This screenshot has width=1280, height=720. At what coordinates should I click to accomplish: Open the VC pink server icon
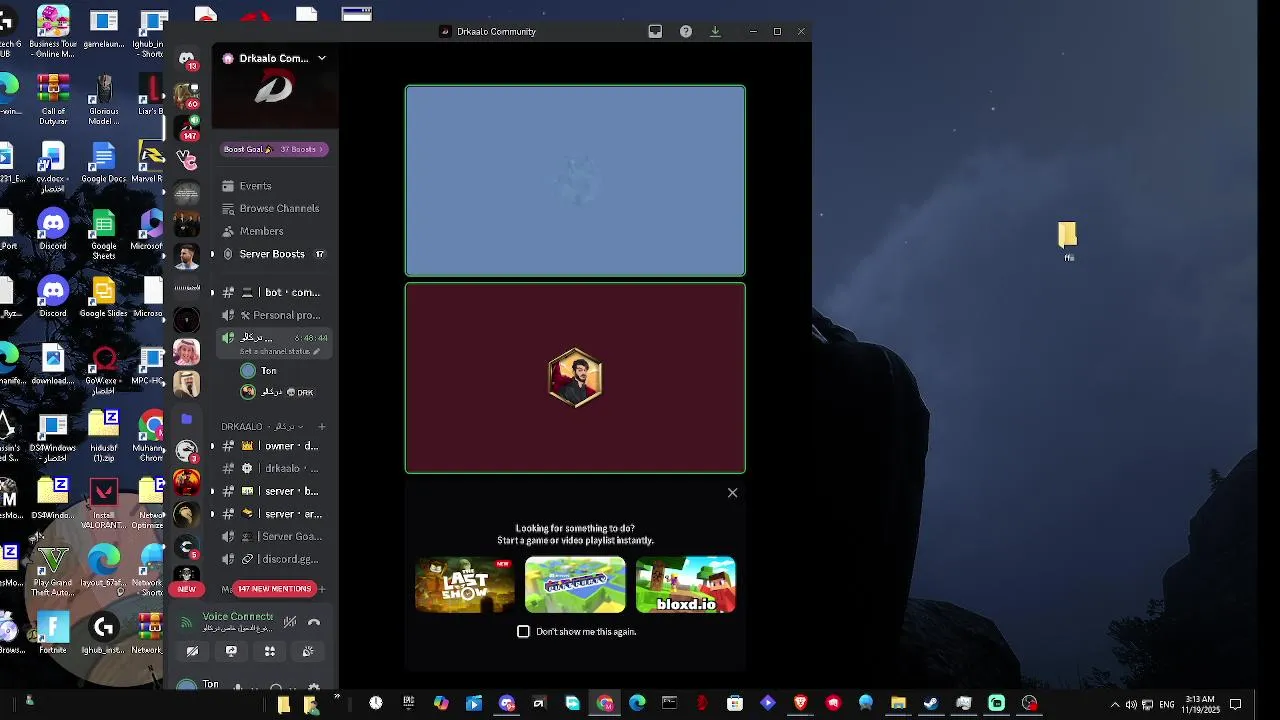186,160
